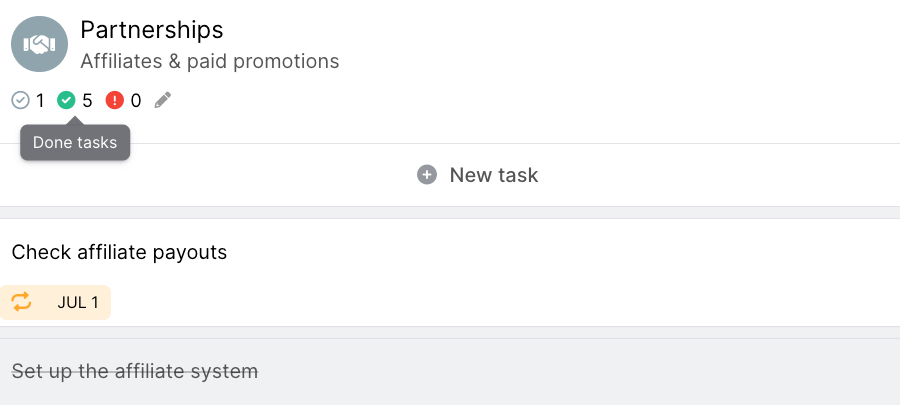This screenshot has height=405, width=900.
Task: Select the JUL 1 due date
Action: [77, 302]
